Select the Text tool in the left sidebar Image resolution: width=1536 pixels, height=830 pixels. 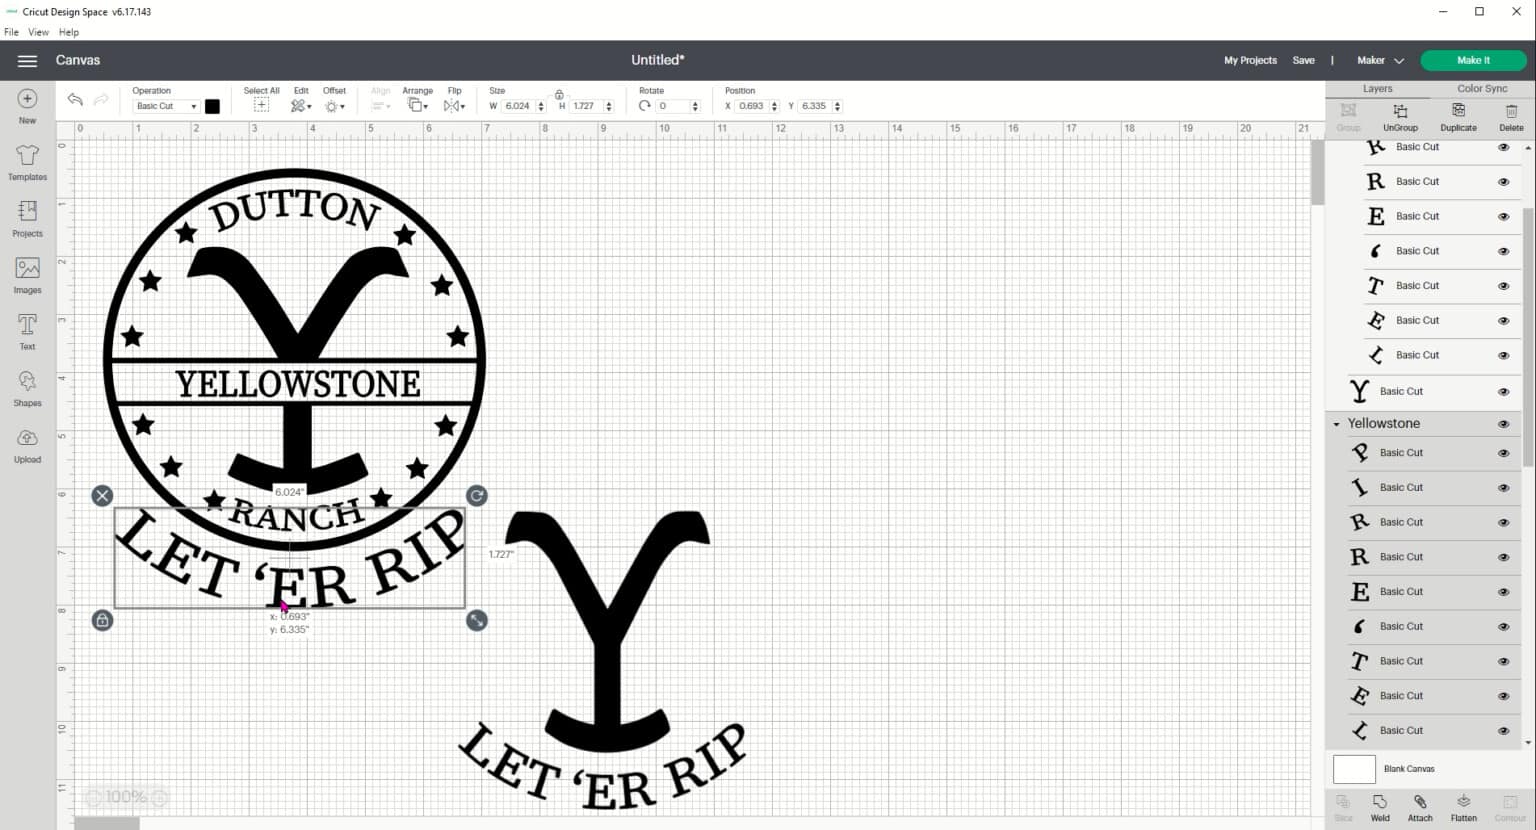tap(27, 330)
